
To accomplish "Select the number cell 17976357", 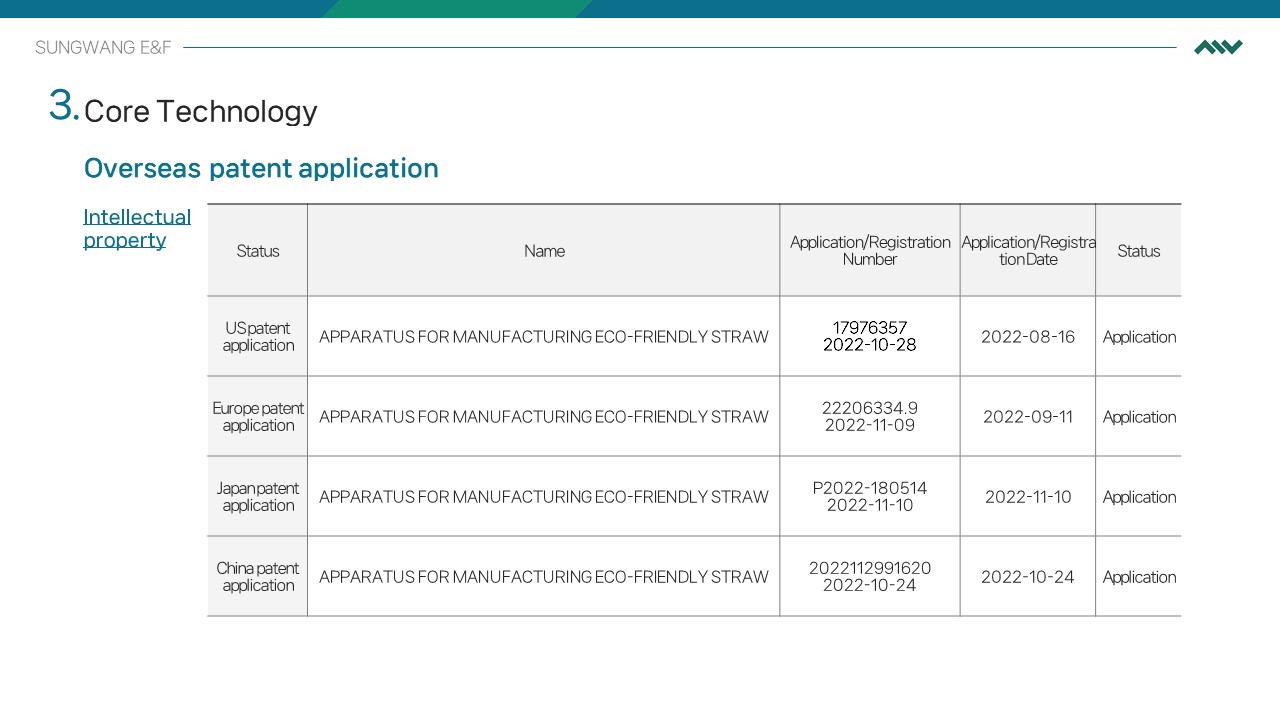I will tap(870, 337).
